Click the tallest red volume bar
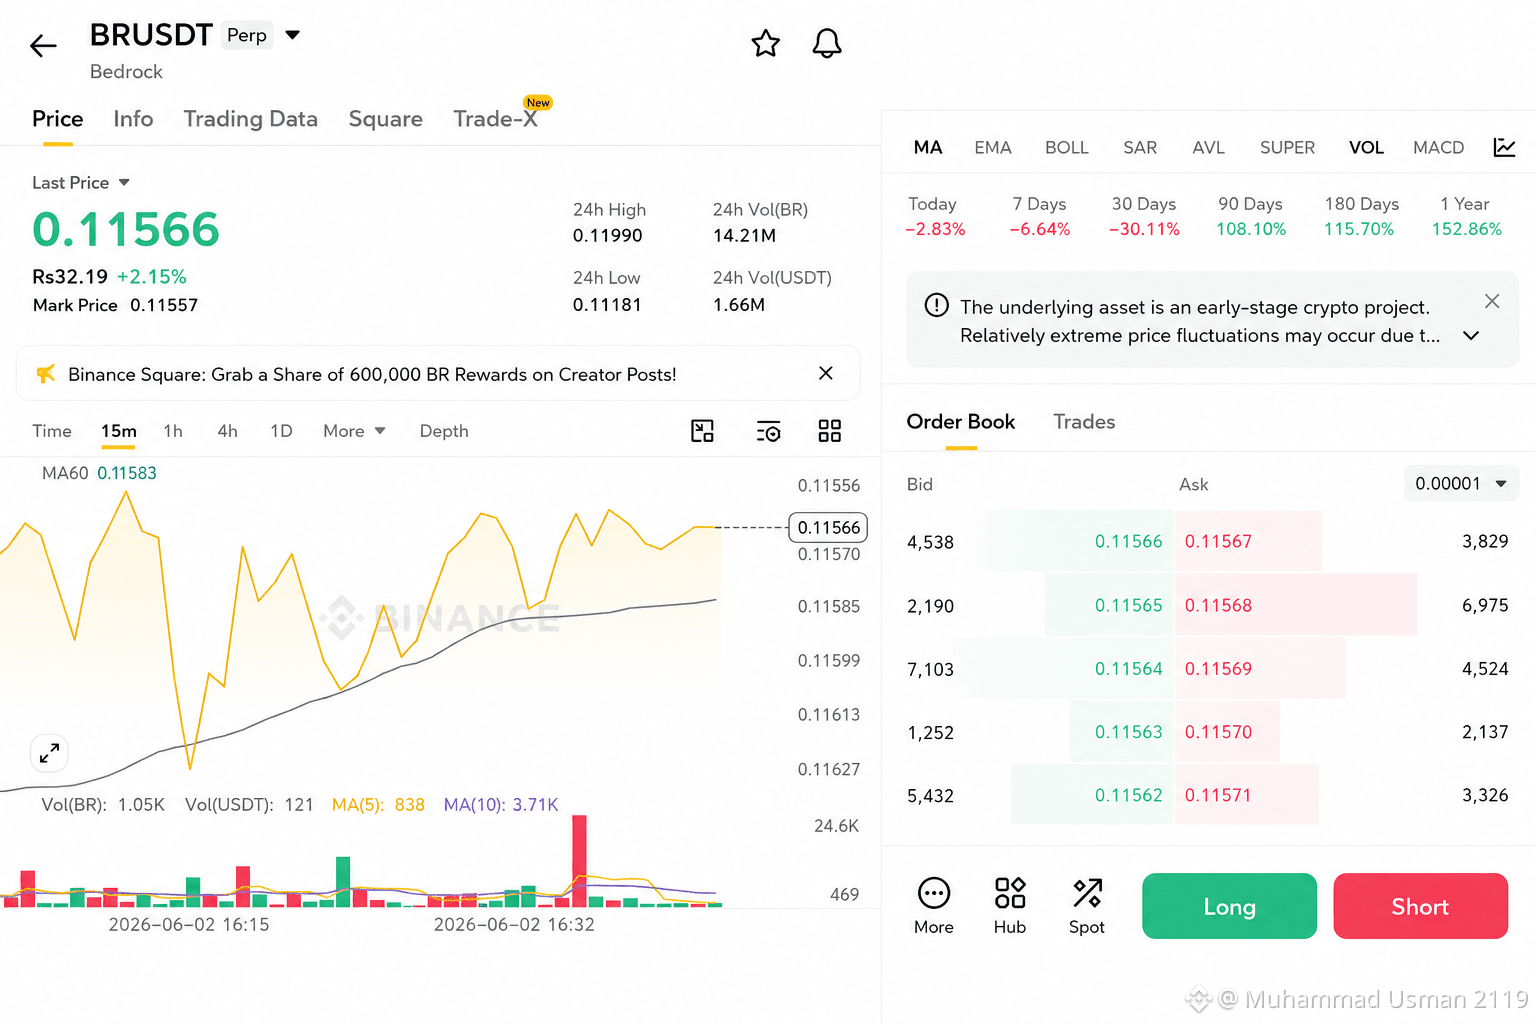Image resolution: width=1536 pixels, height=1024 pixels. pyautogui.click(x=579, y=860)
